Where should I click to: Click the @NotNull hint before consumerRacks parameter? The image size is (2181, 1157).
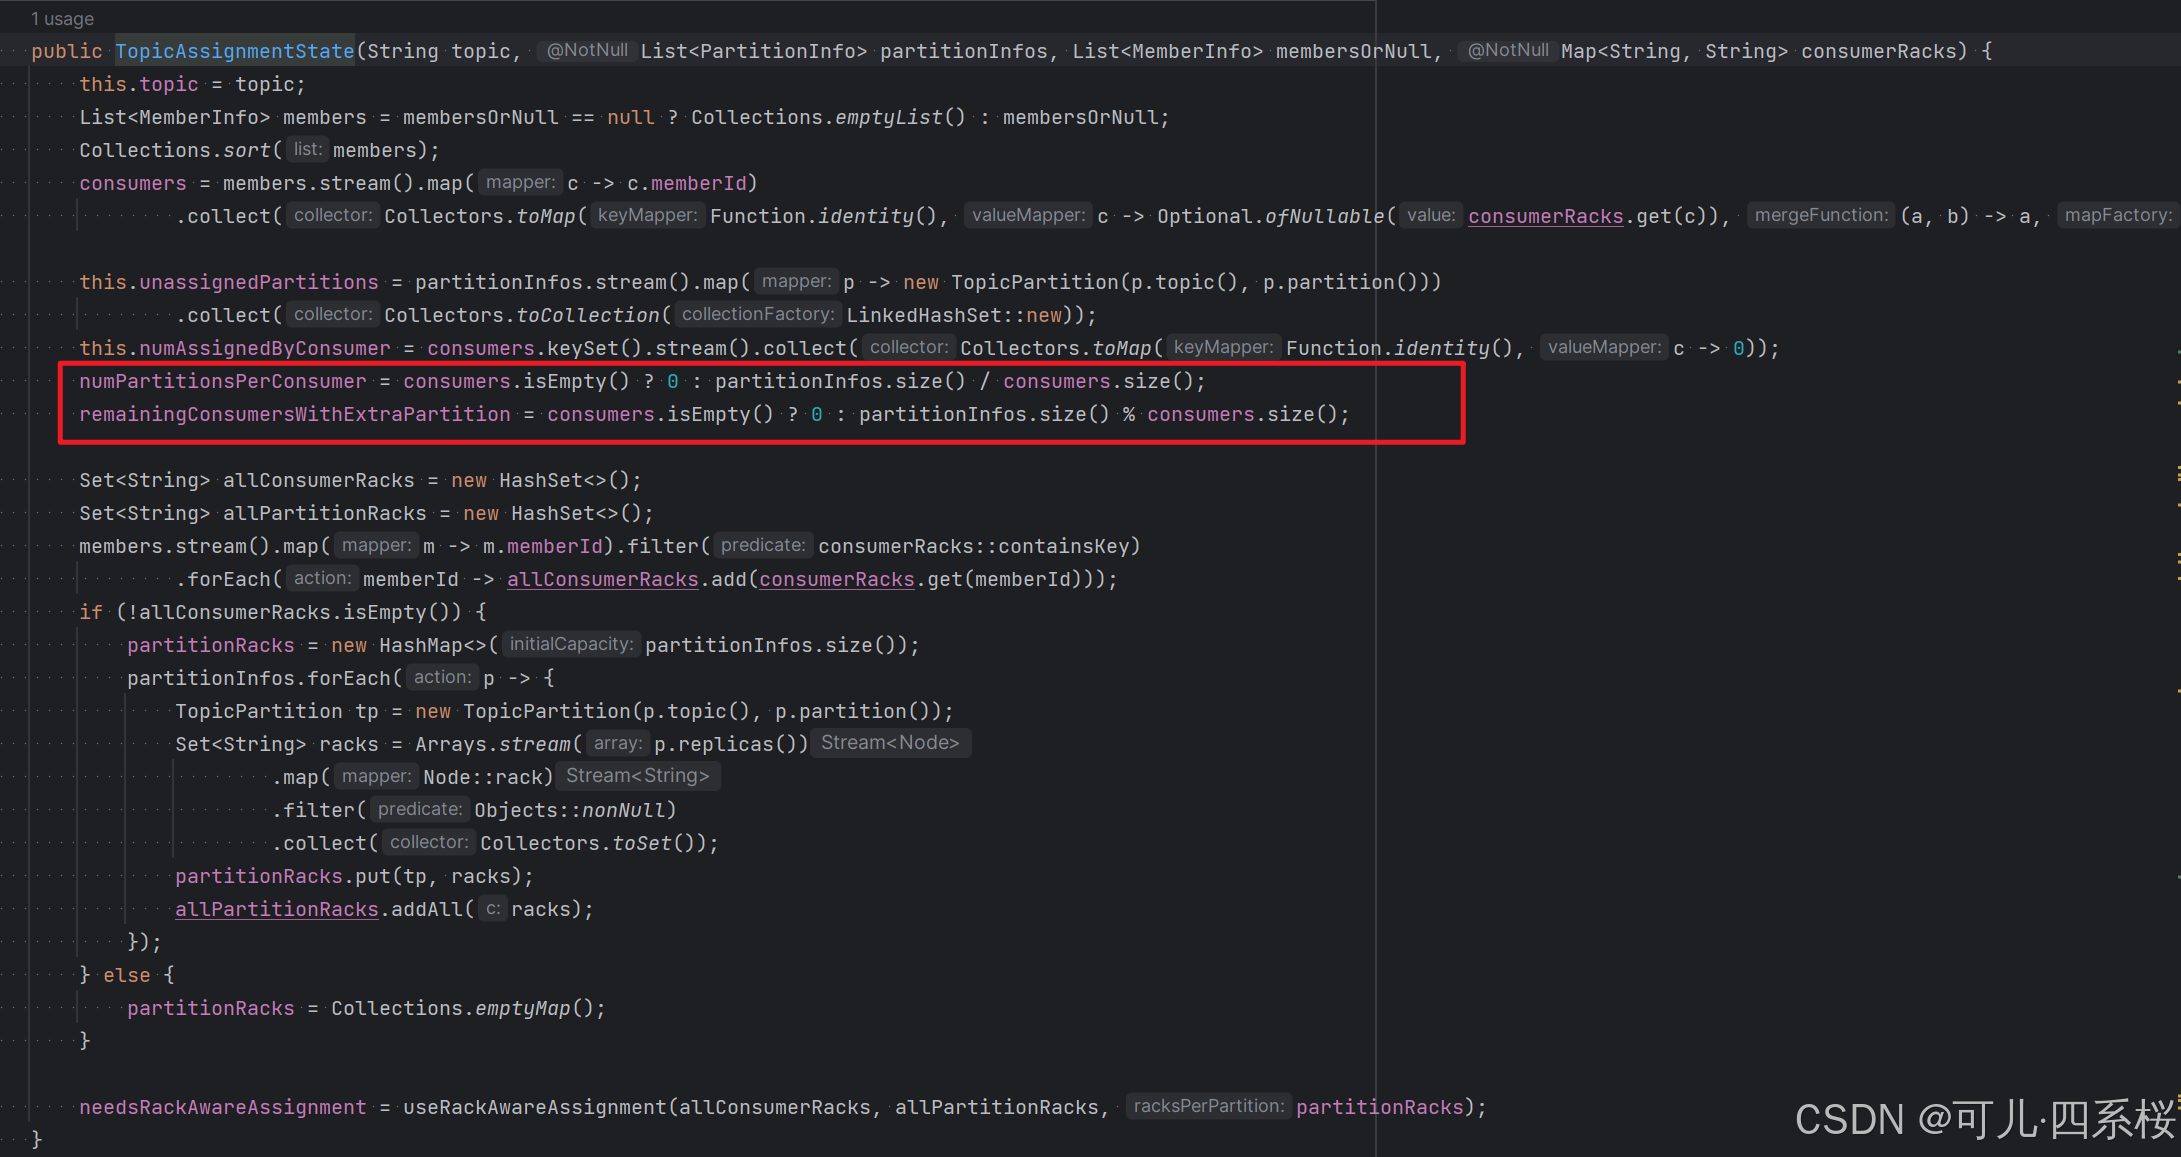pyautogui.click(x=1508, y=50)
